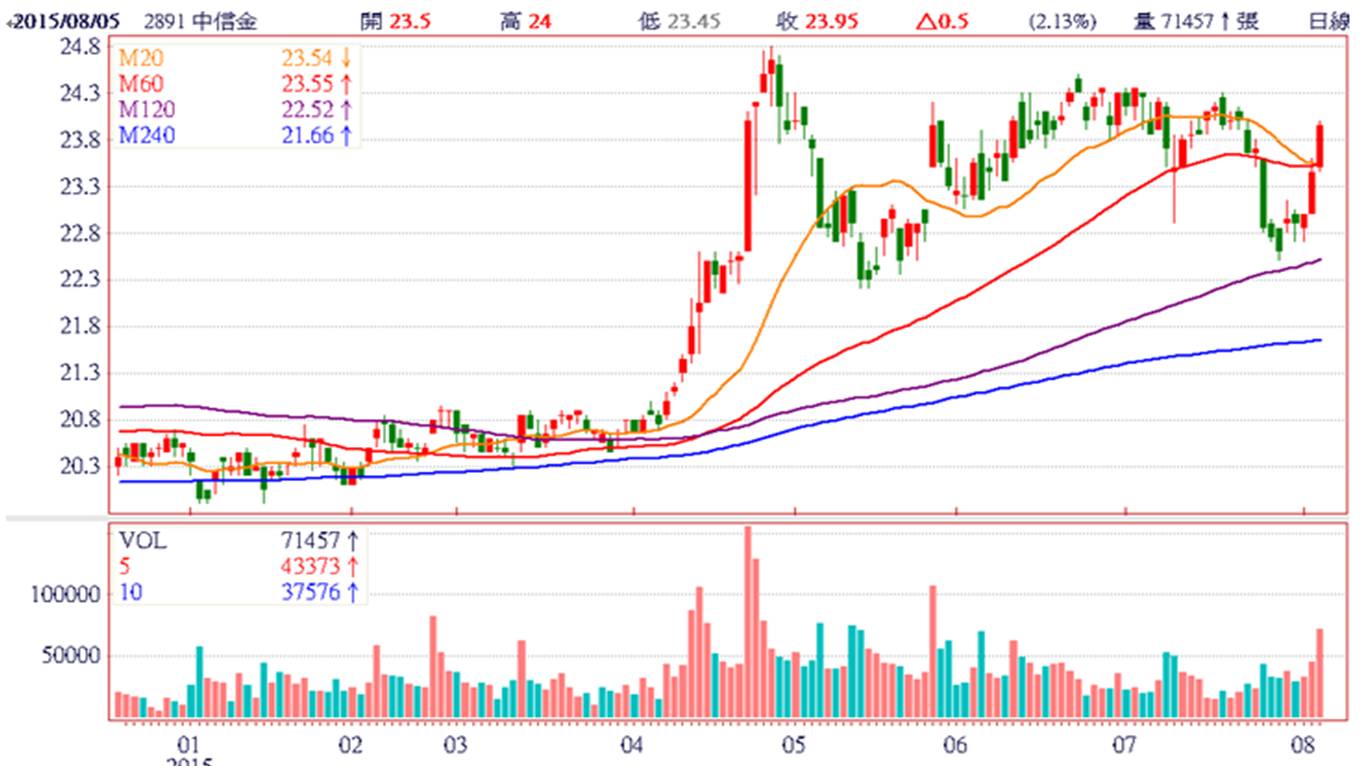
Task: Select the 10-day volume average legend entry
Action: [130, 592]
